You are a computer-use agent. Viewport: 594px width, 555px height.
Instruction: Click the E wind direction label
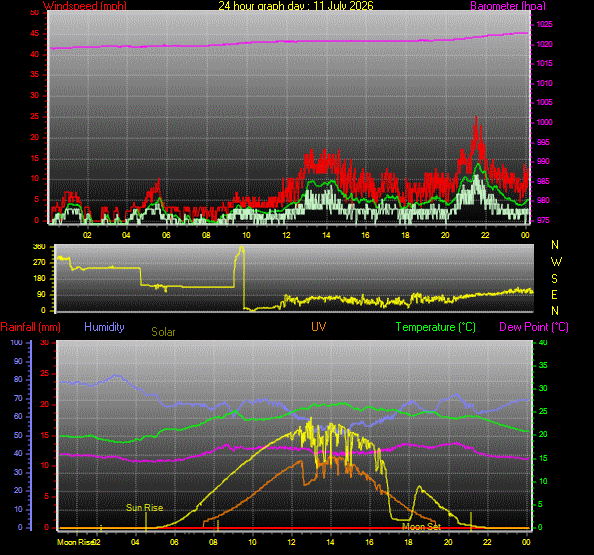point(555,295)
